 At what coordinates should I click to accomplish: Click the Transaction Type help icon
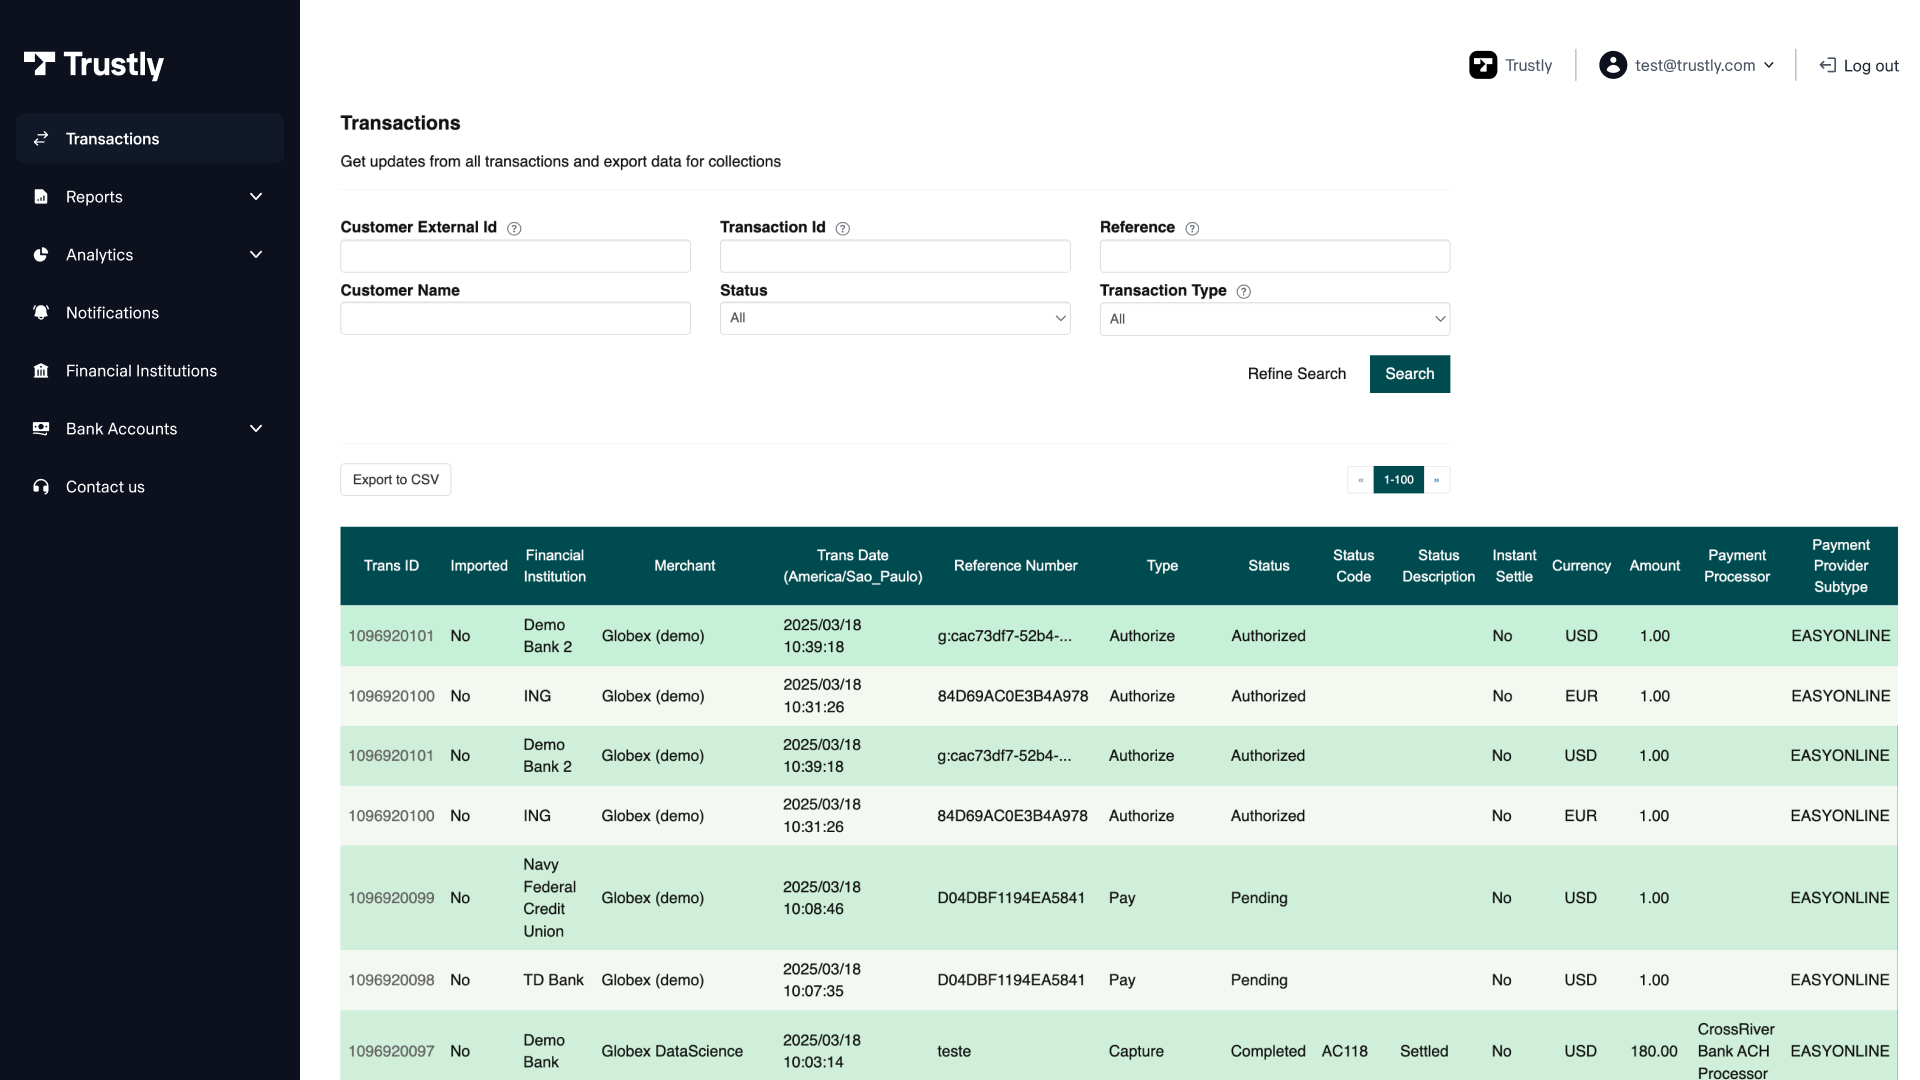tap(1244, 292)
